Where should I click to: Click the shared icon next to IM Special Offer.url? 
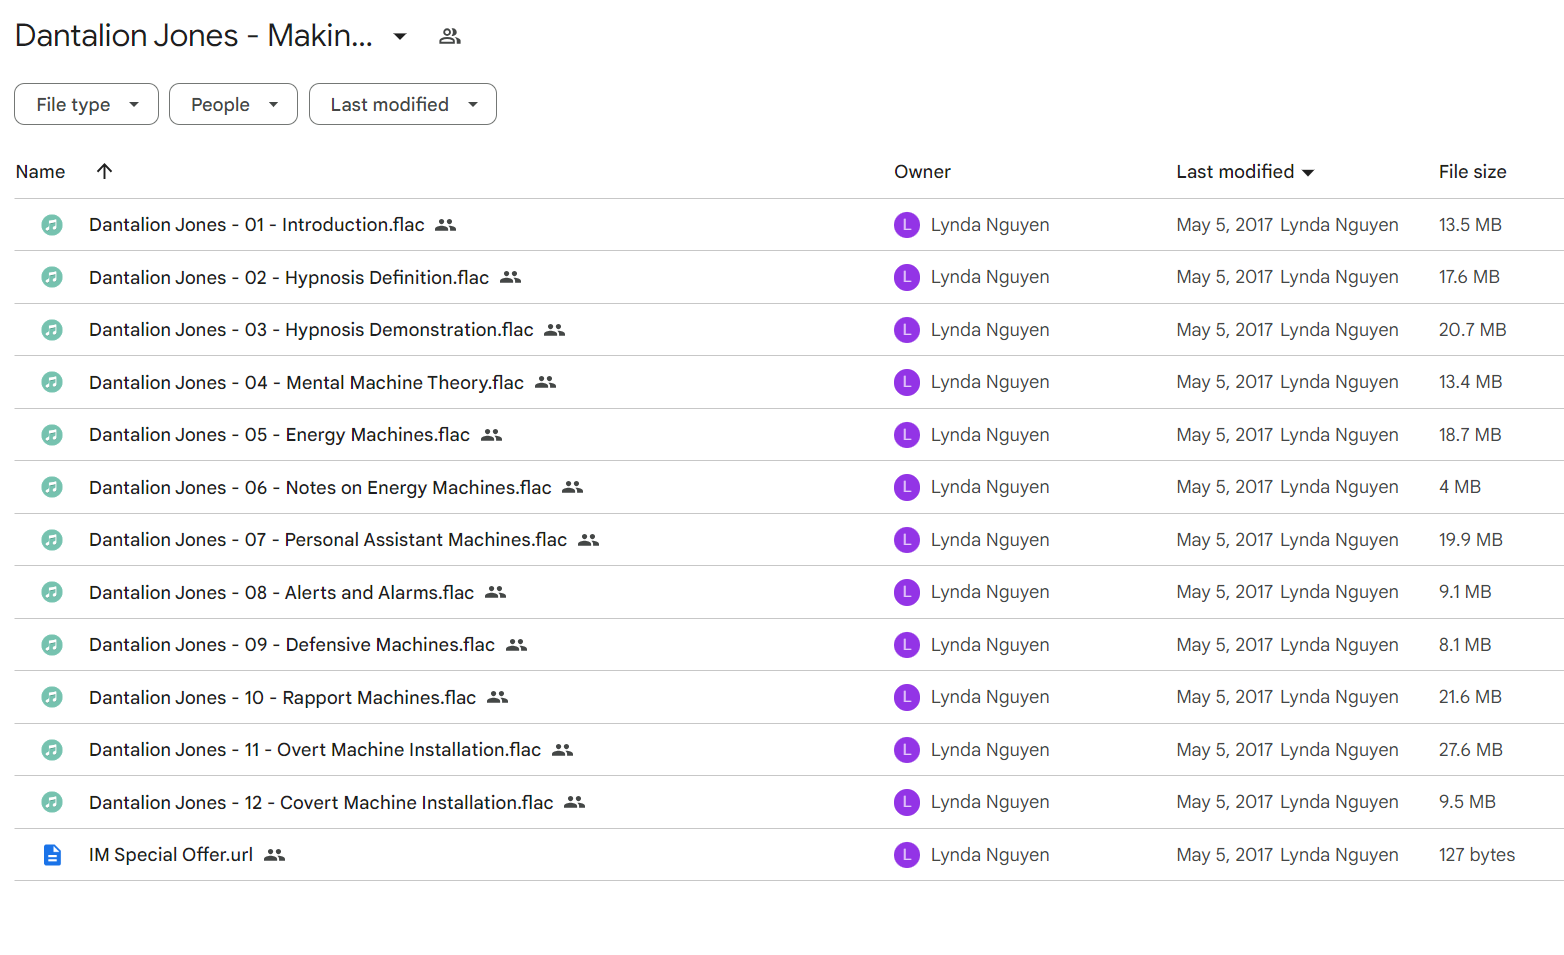(x=275, y=855)
